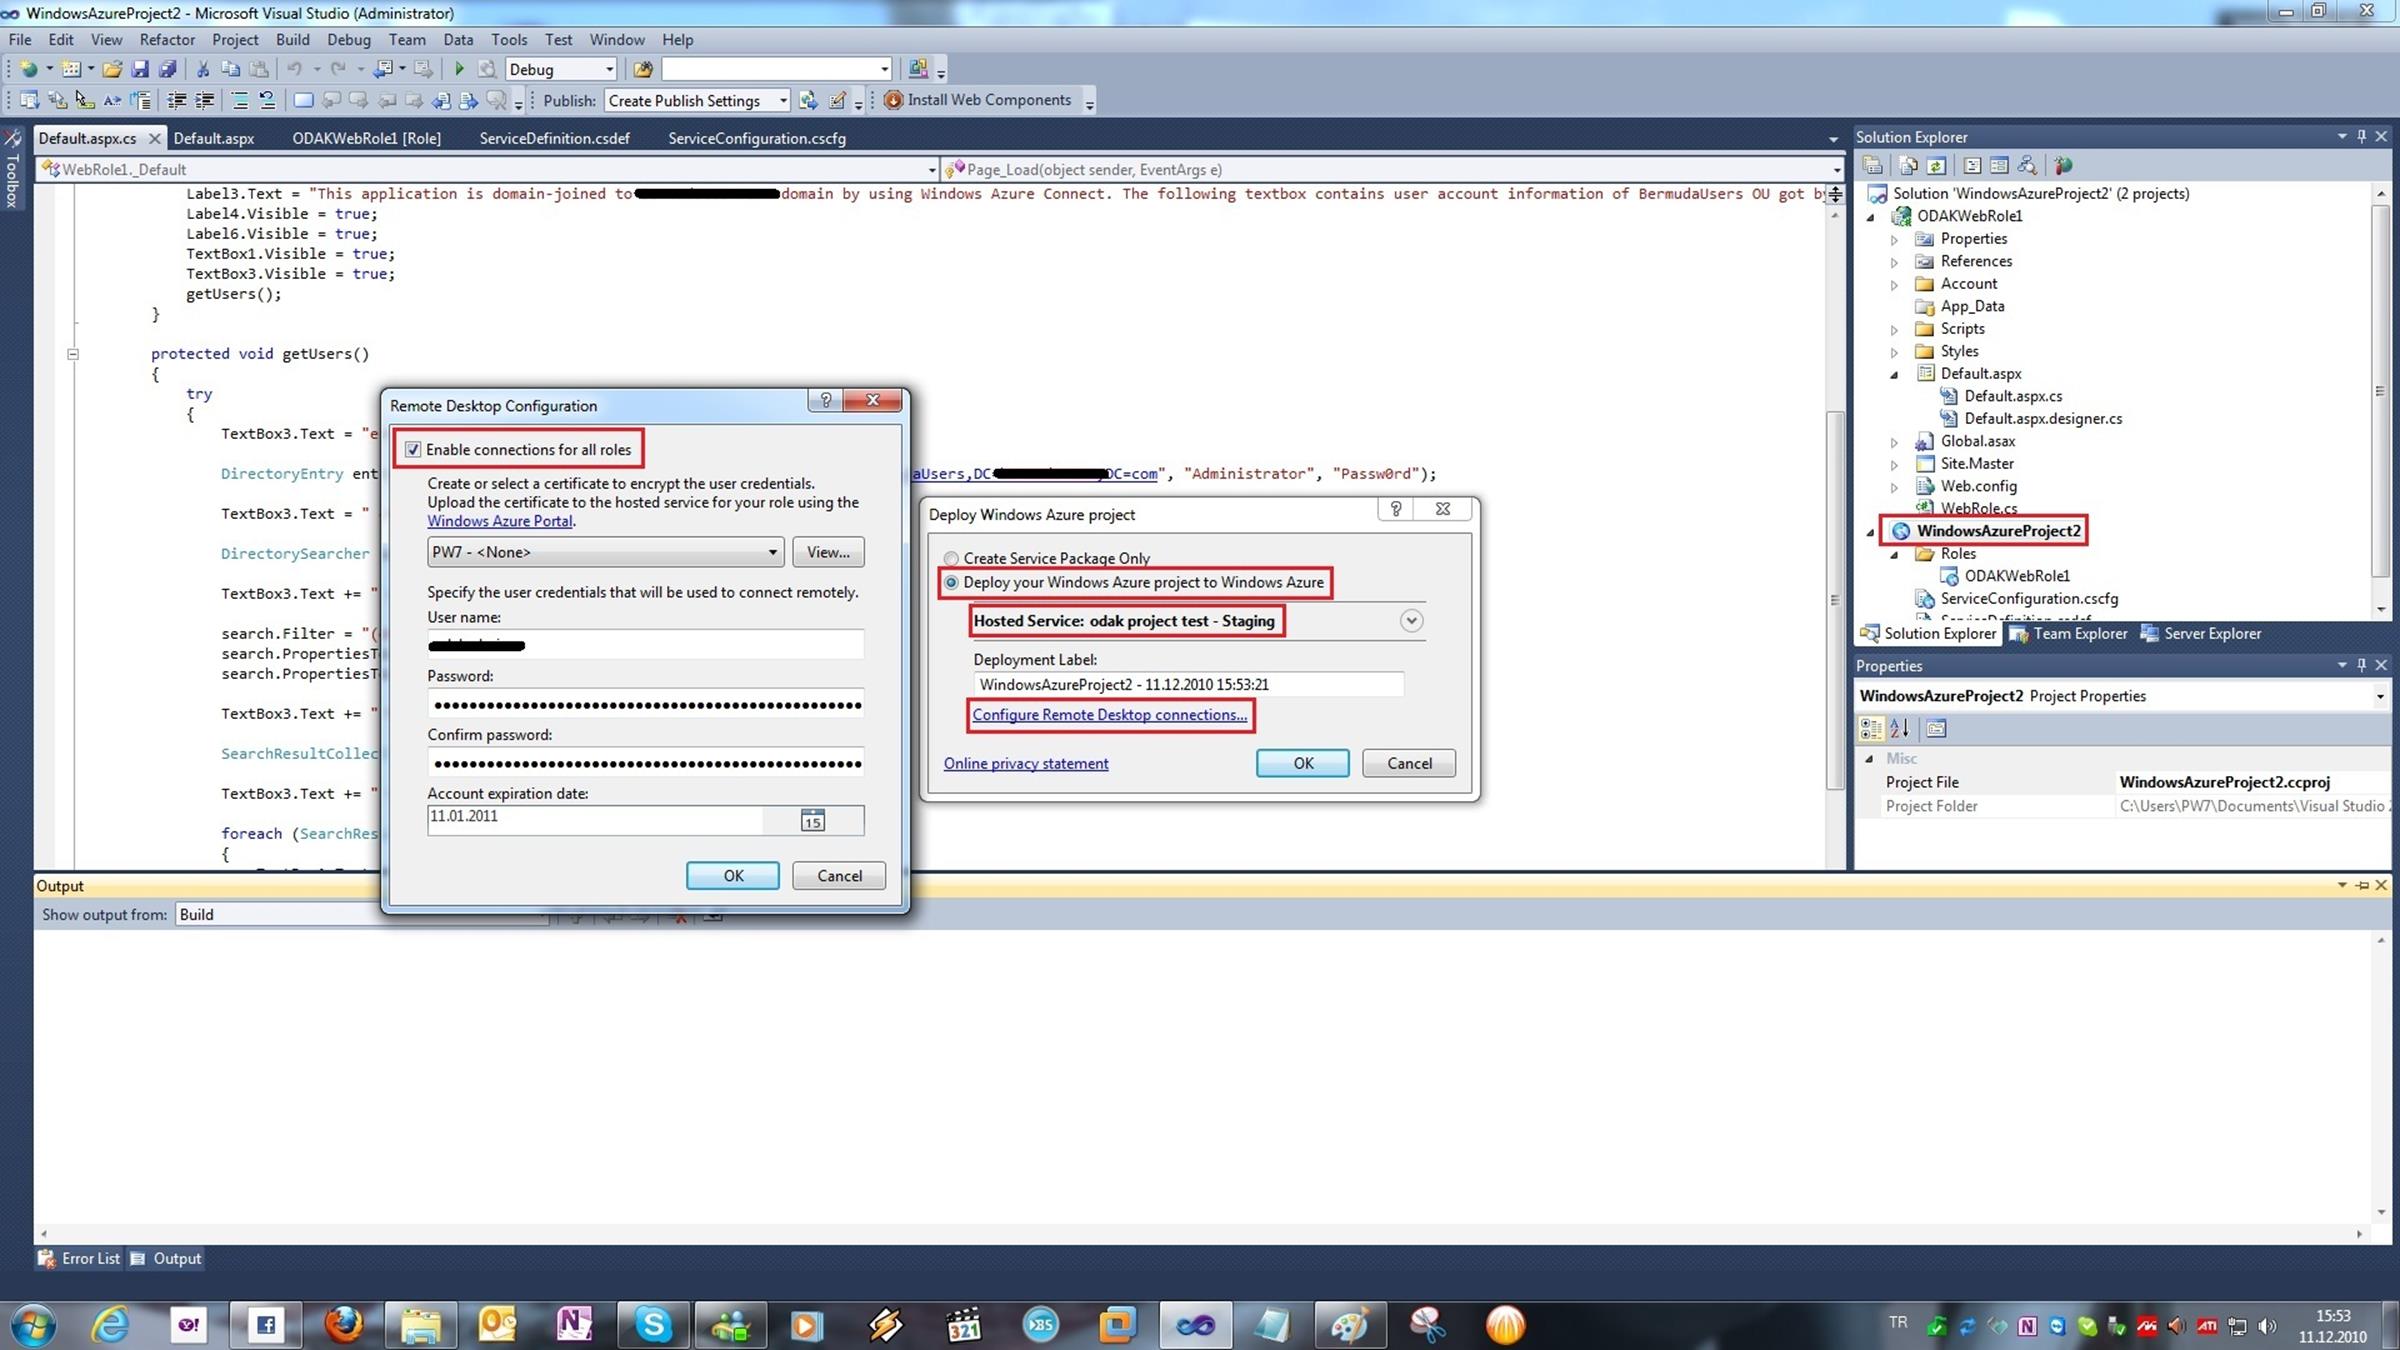
Task: Open the Debug menu
Action: click(x=348, y=40)
